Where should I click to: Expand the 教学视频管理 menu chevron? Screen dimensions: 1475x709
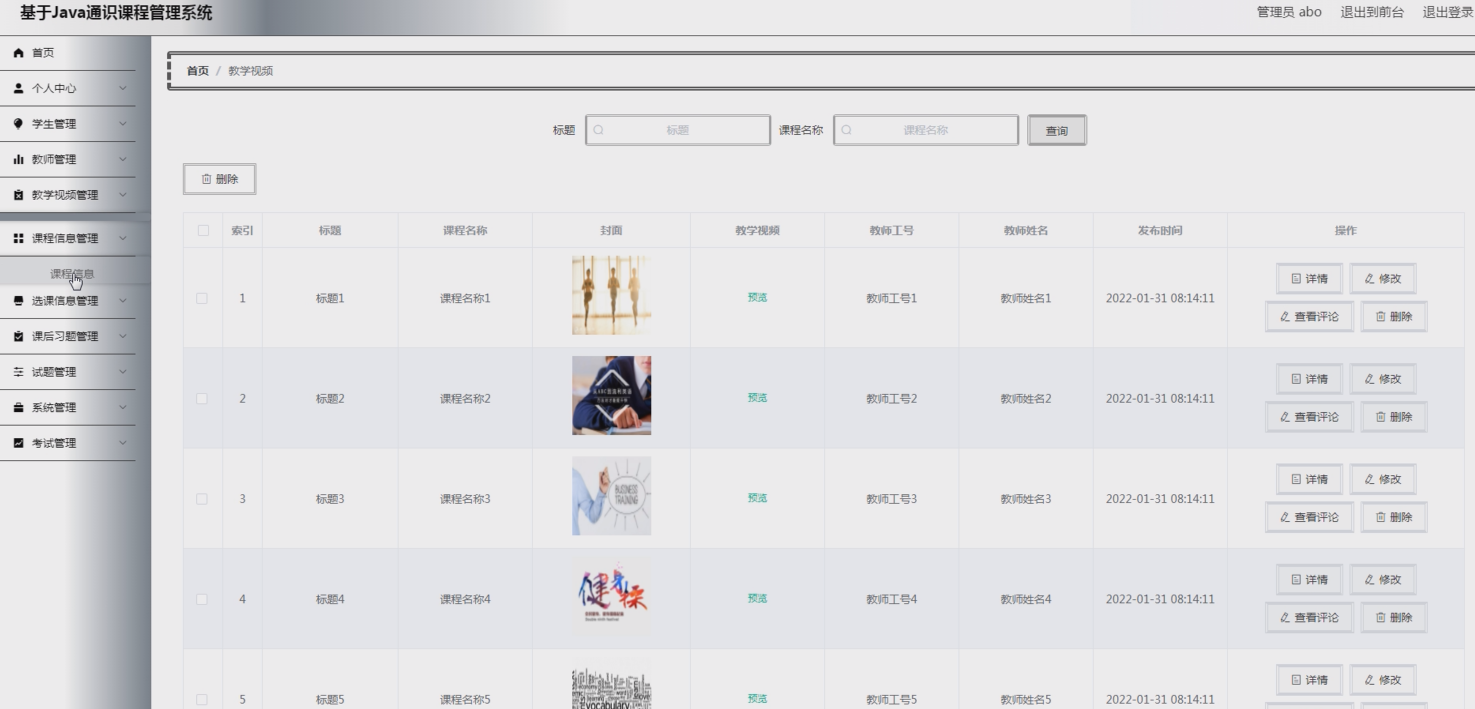tap(123, 195)
